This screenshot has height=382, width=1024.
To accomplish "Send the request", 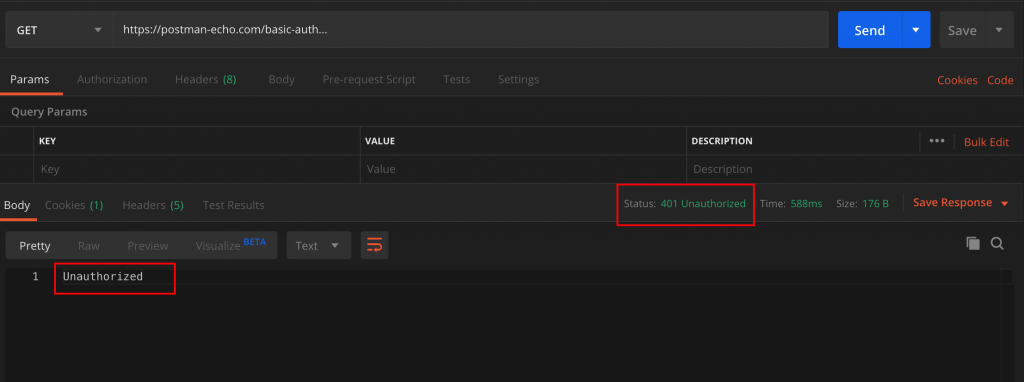I will 870,30.
